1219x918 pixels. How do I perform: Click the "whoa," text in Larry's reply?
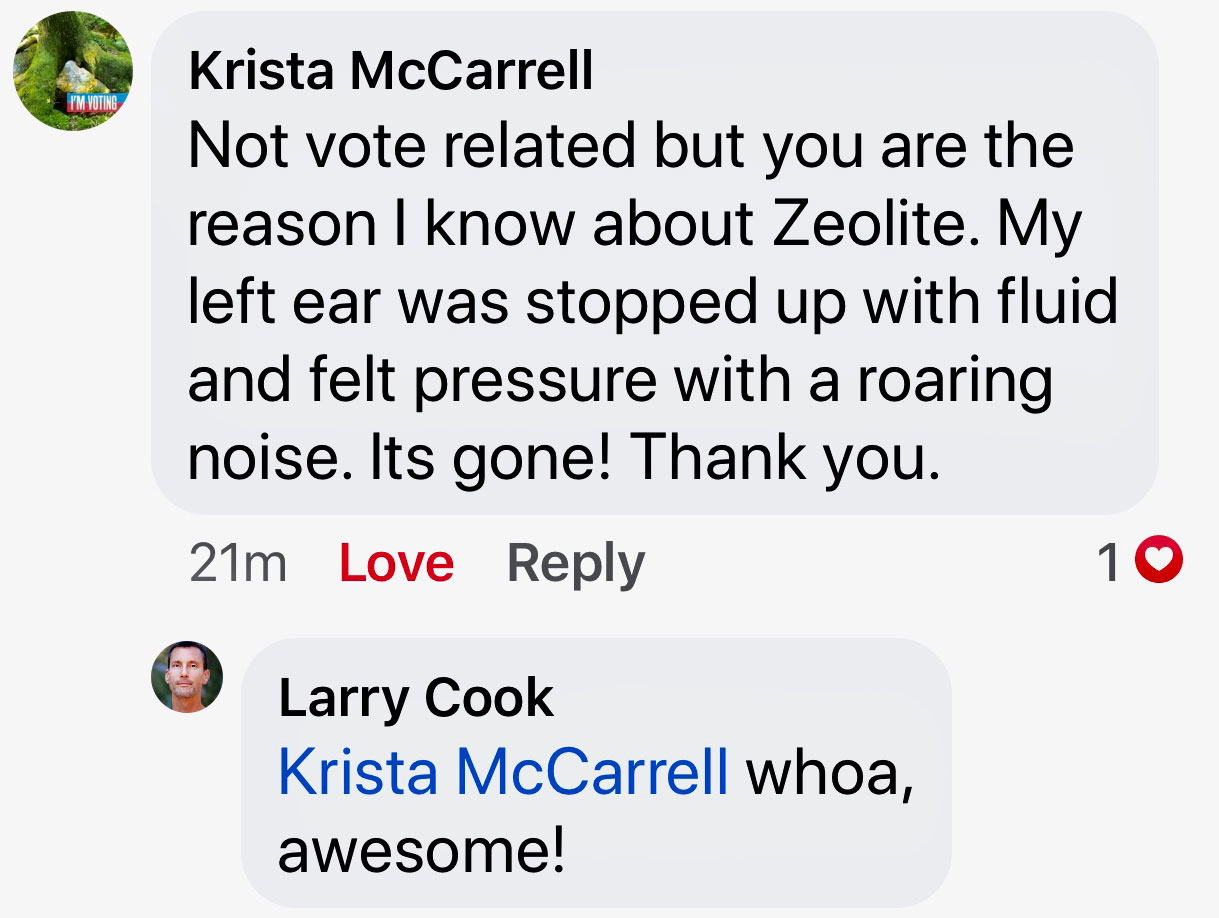pyautogui.click(x=830, y=773)
